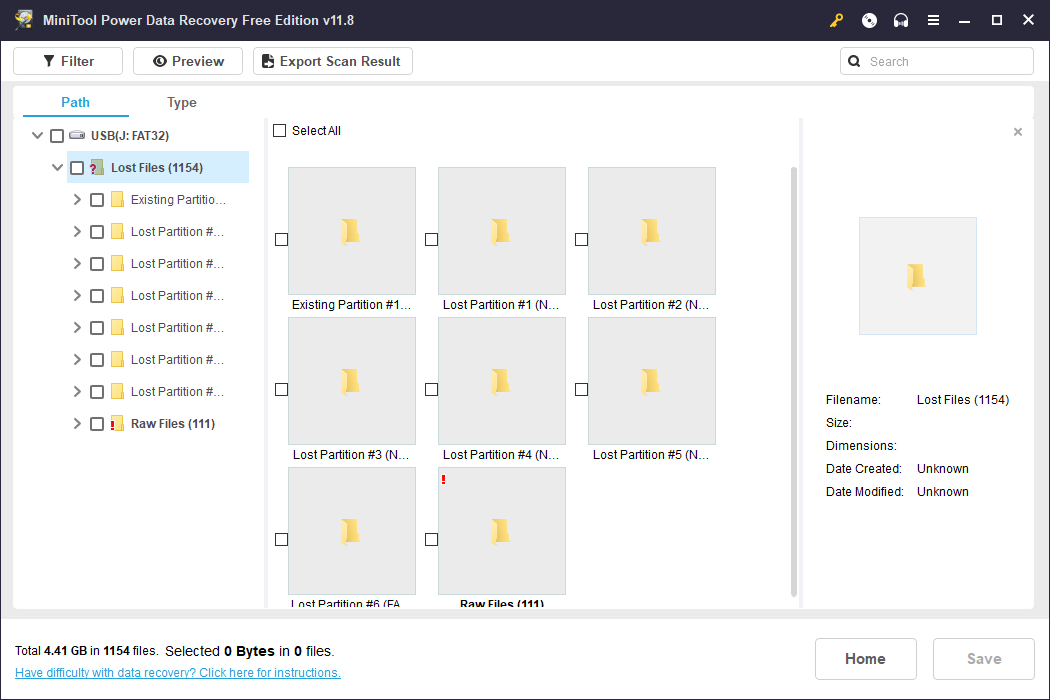Select the Existing Partitio... tree row label

pyautogui.click(x=178, y=200)
